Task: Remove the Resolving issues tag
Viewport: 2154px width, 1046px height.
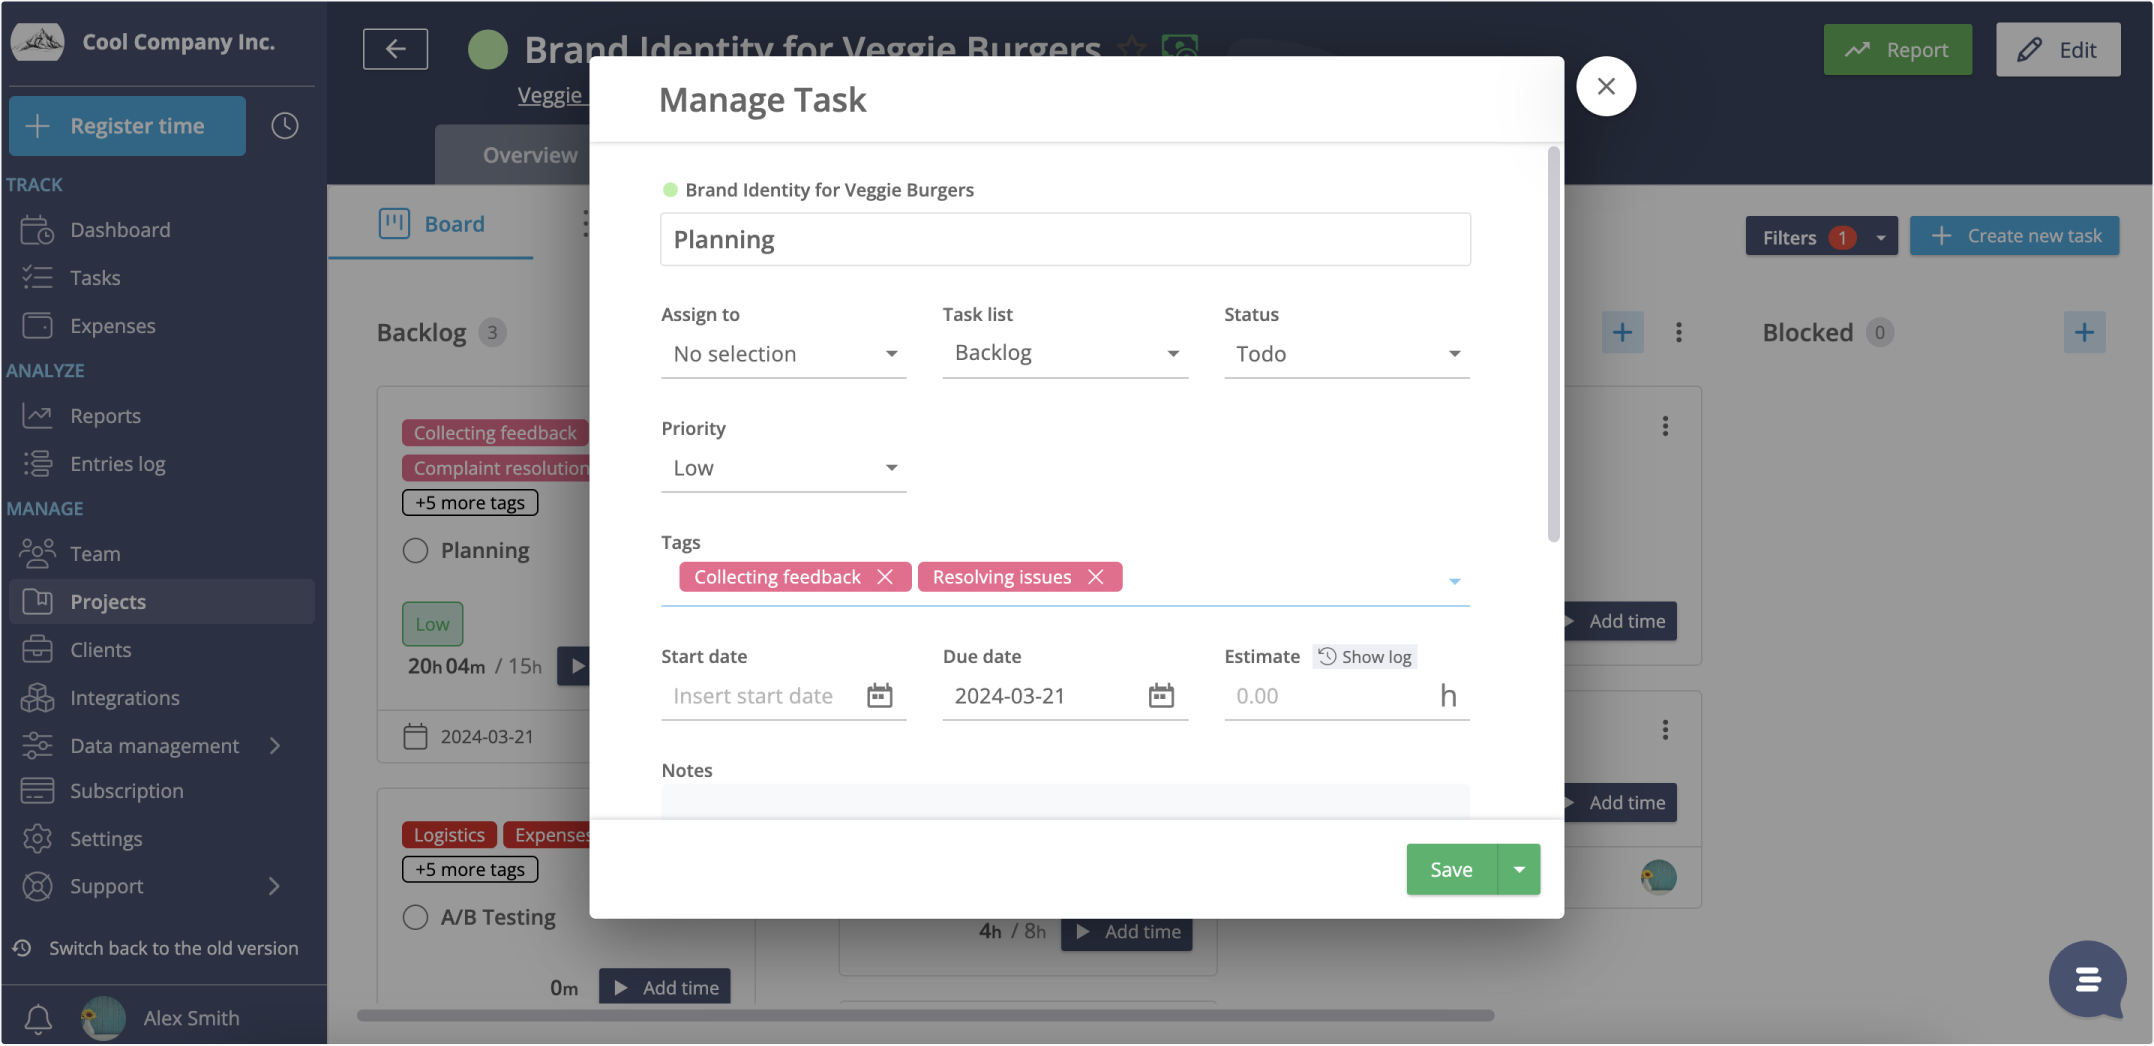Action: pos(1096,577)
